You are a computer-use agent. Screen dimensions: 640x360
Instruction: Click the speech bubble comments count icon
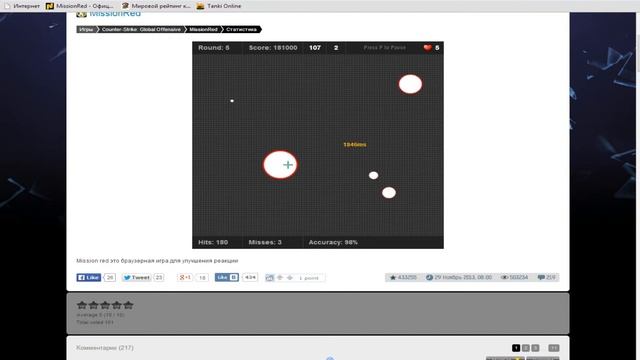point(541,278)
